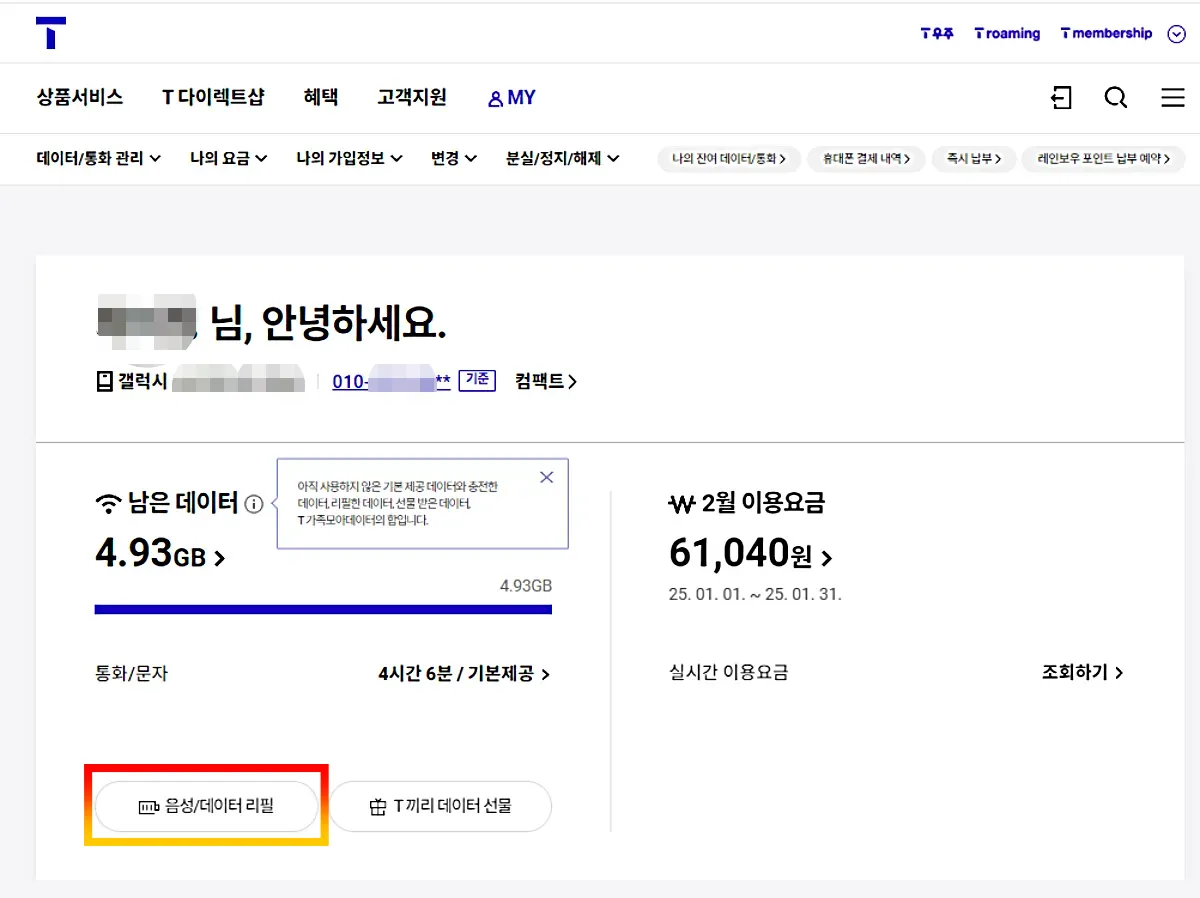Open the T 다이렉트샵 menu

pos(213,97)
